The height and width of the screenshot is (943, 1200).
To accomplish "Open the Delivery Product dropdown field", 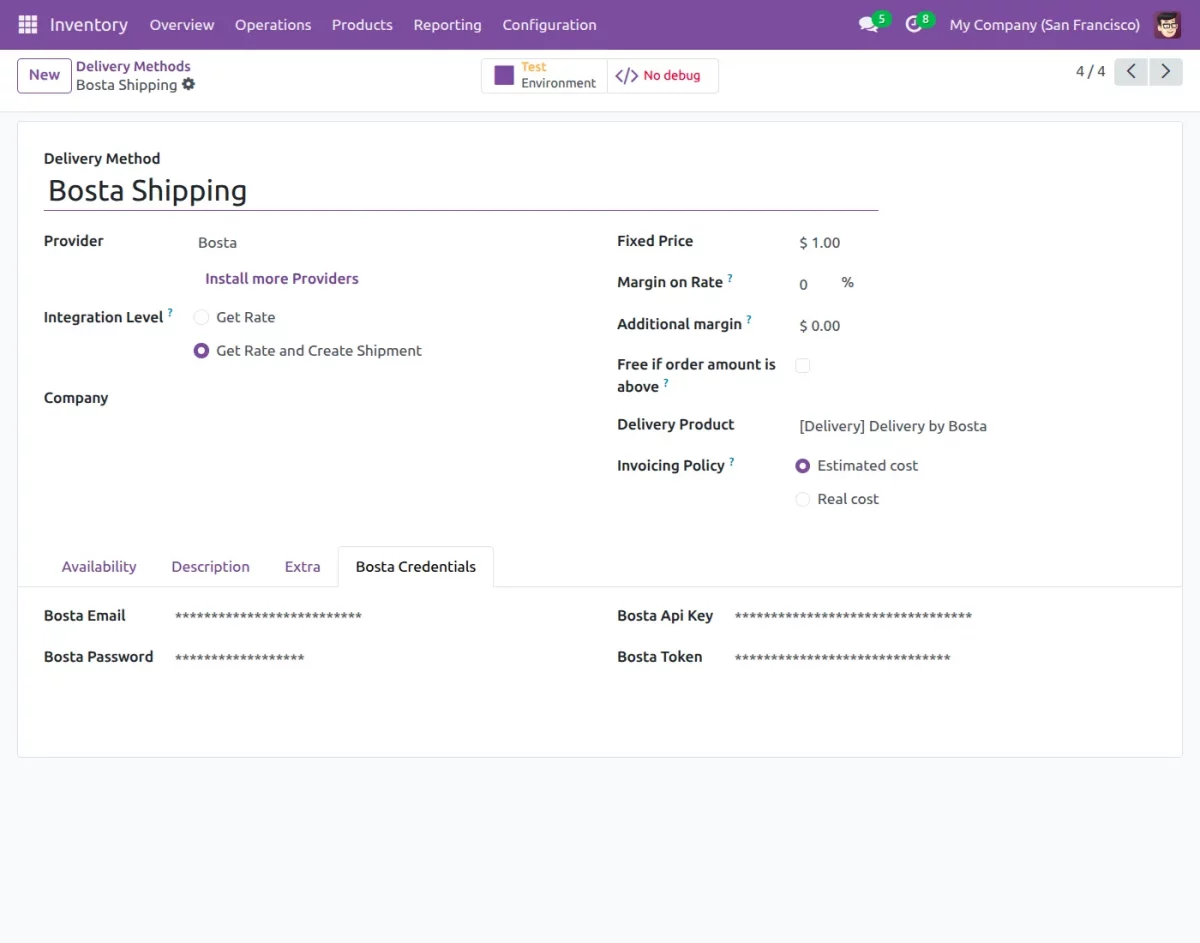I will coord(970,426).
